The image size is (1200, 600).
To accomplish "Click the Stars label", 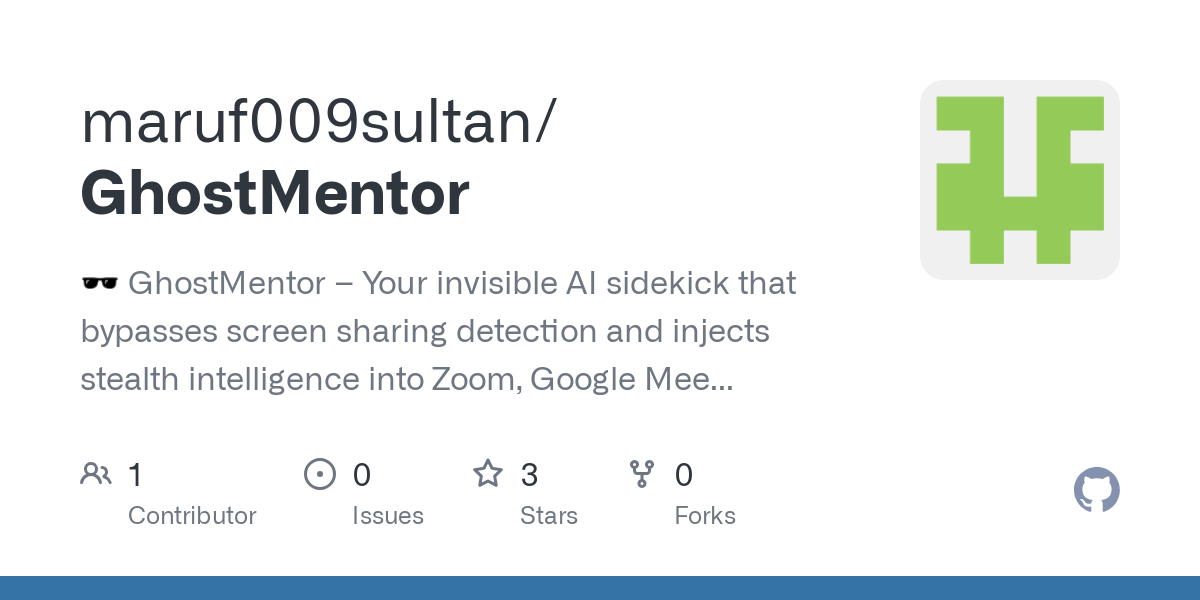I will pyautogui.click(x=549, y=516).
